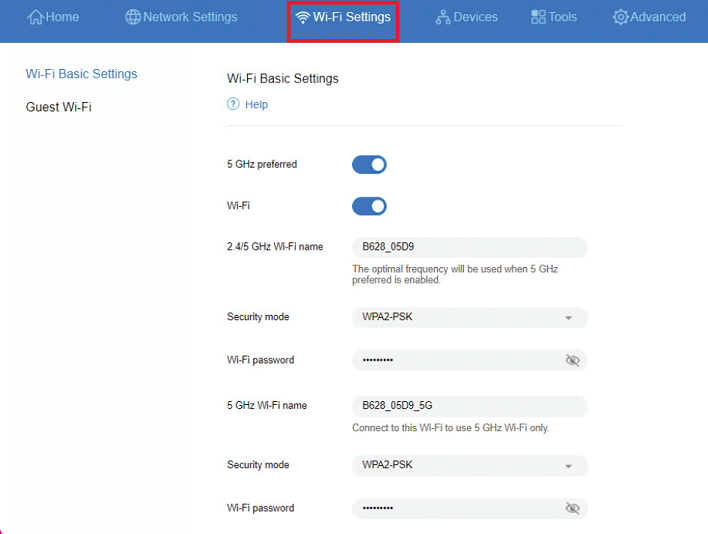This screenshot has height=534, width=708.
Task: Click the first Wi-Fi password field
Action: pyautogui.click(x=455, y=360)
